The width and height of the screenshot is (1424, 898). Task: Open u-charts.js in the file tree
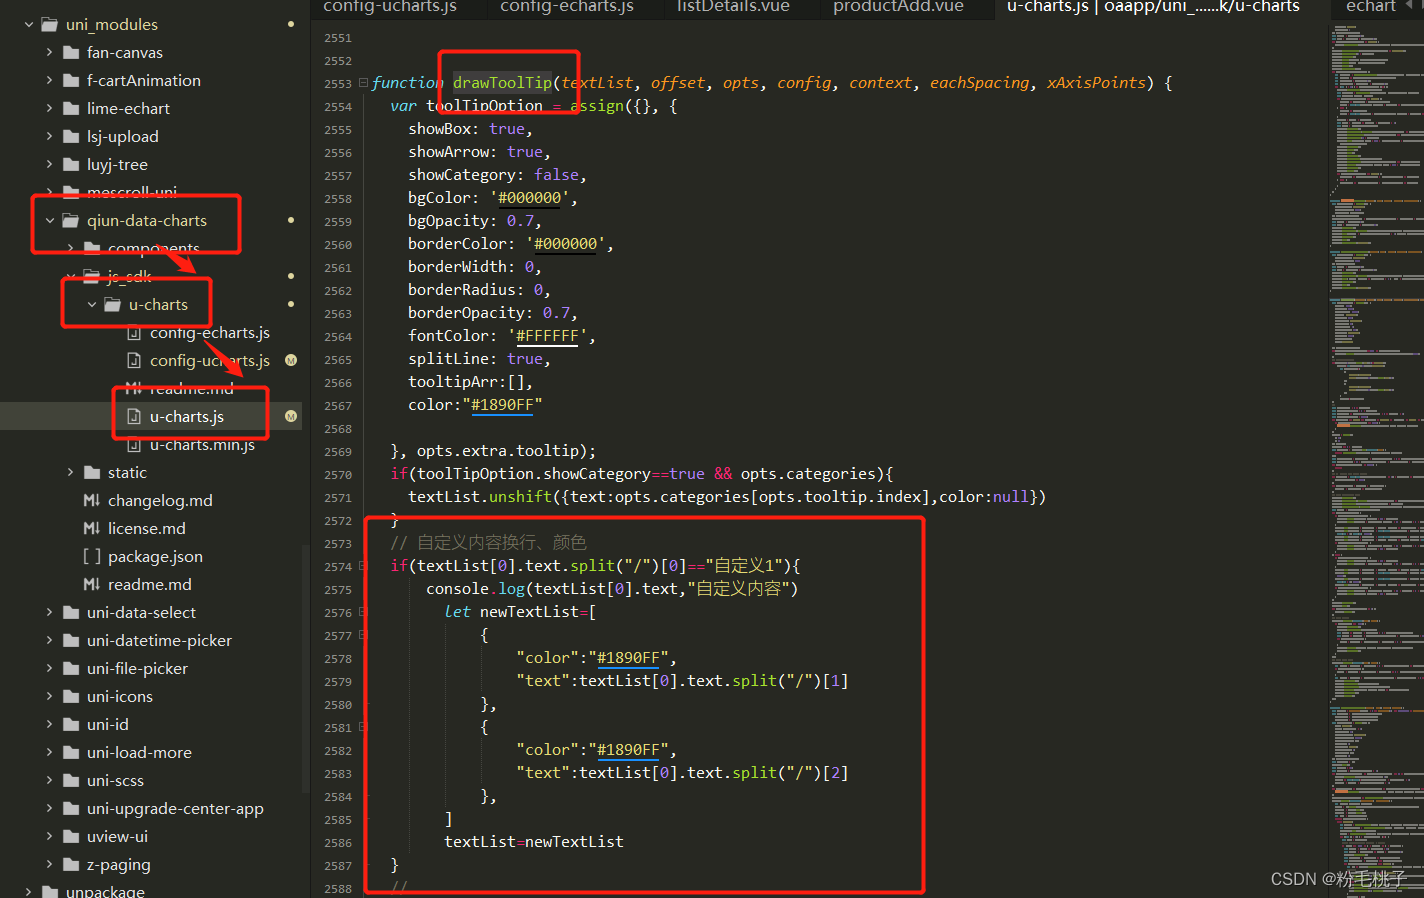point(187,416)
